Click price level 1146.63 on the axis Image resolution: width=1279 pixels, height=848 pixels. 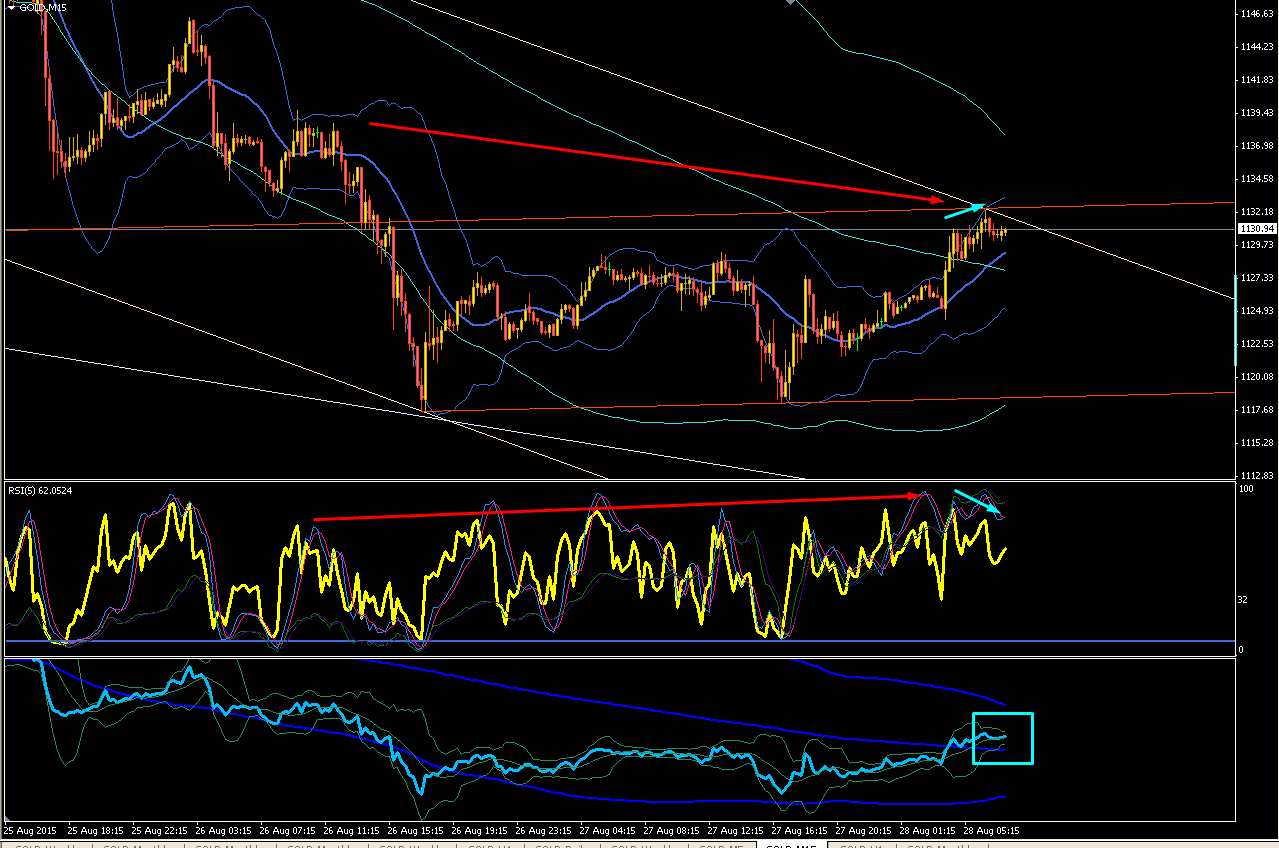coord(1256,14)
